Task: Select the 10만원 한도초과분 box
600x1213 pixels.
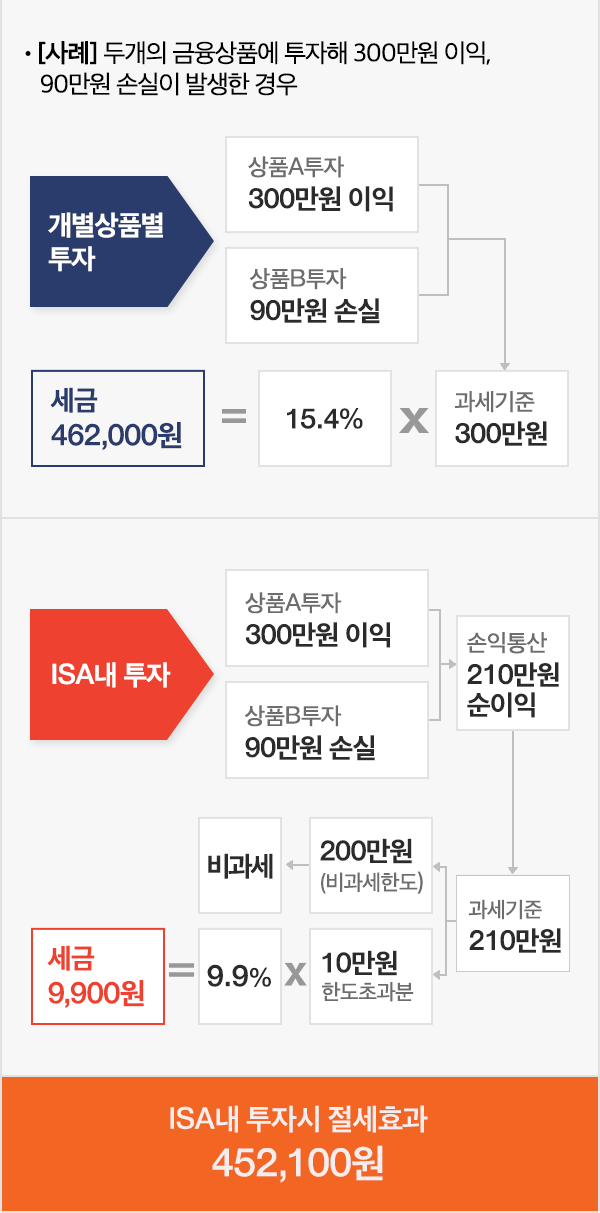Action: coord(371,976)
